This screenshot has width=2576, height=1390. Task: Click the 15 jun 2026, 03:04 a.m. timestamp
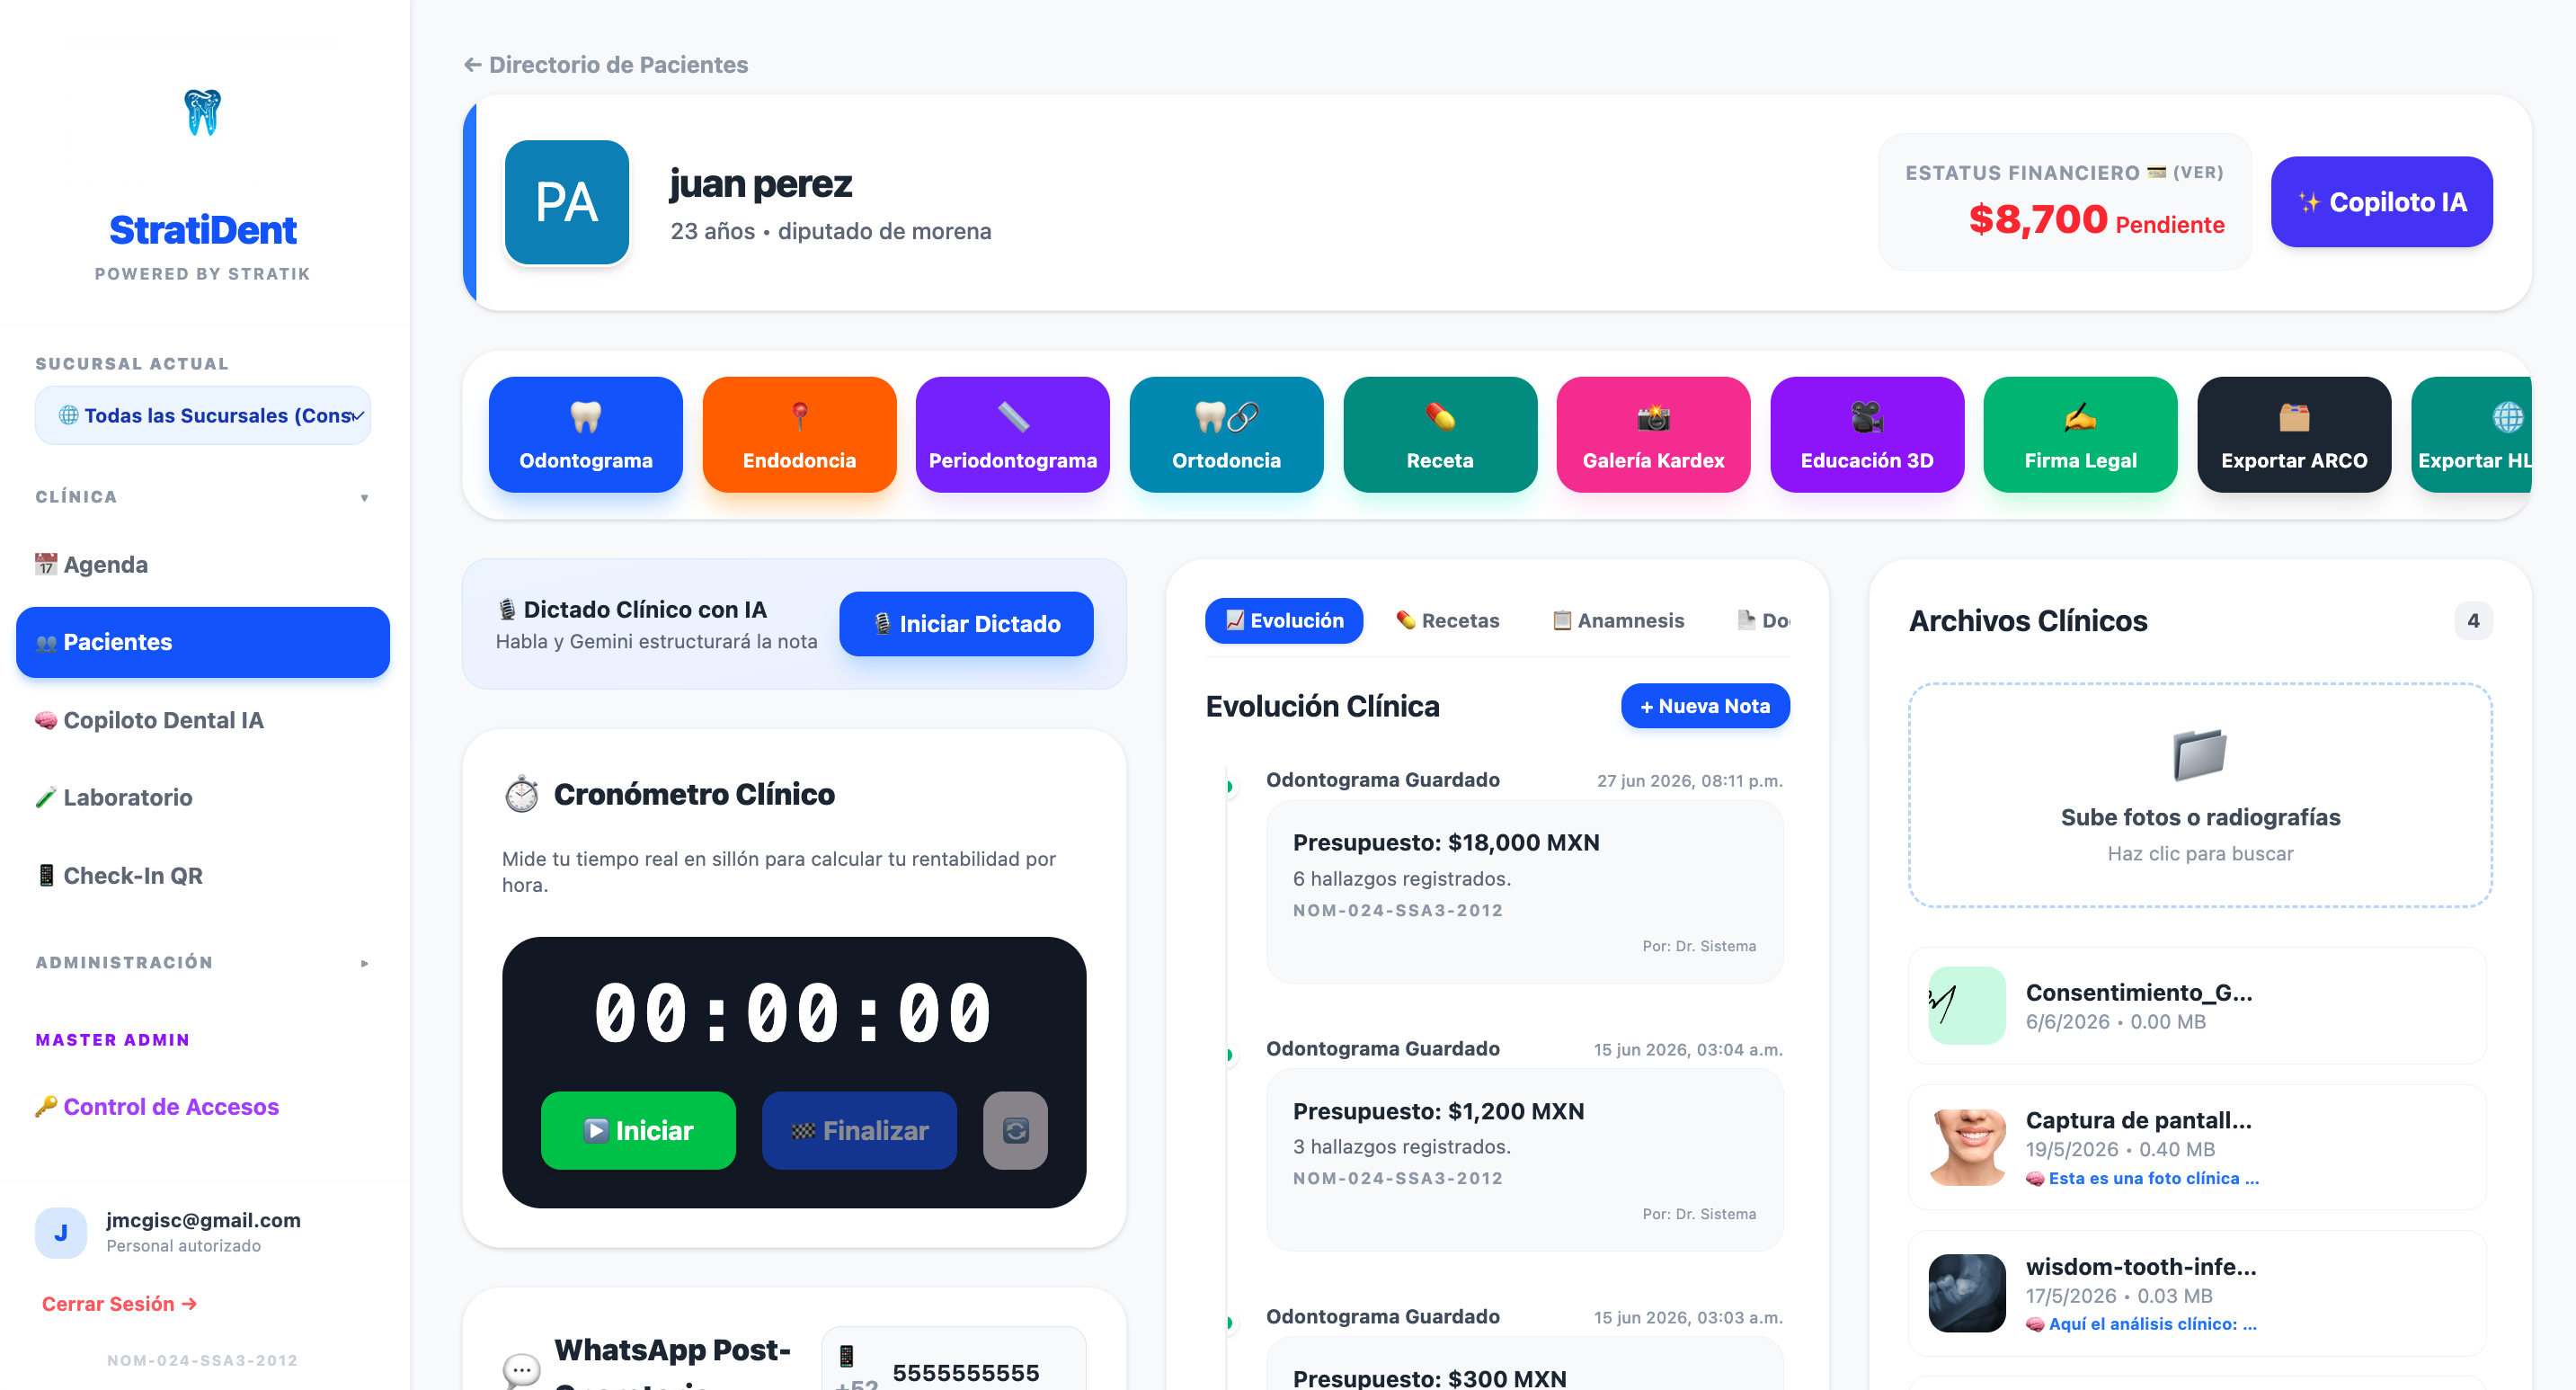[1687, 1049]
